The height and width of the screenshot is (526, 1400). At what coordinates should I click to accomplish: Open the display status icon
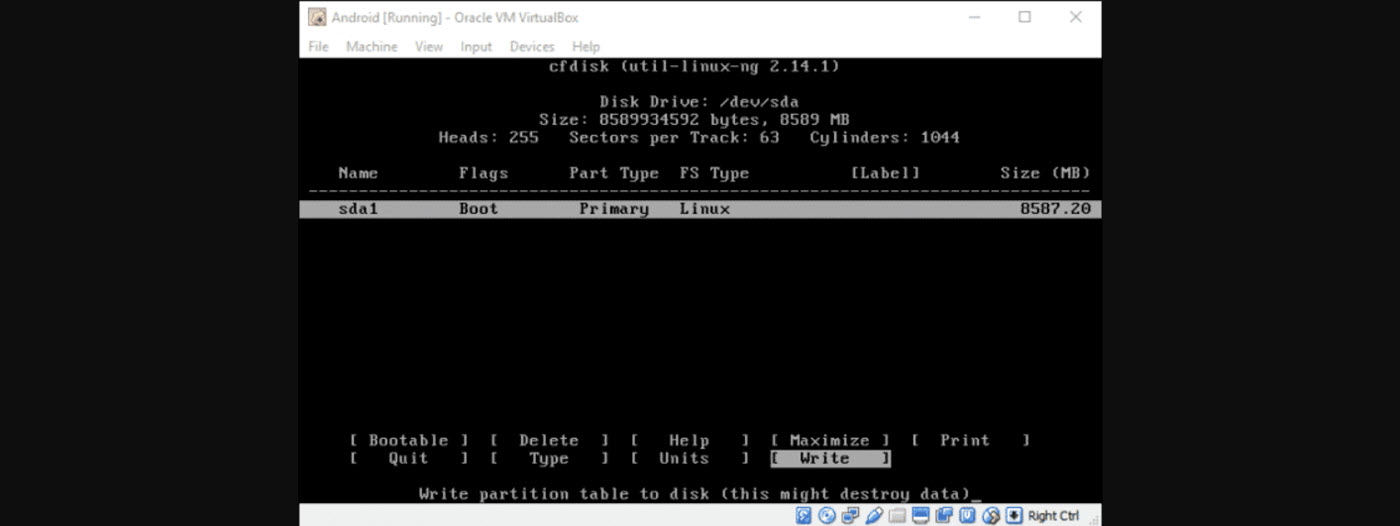coord(921,516)
